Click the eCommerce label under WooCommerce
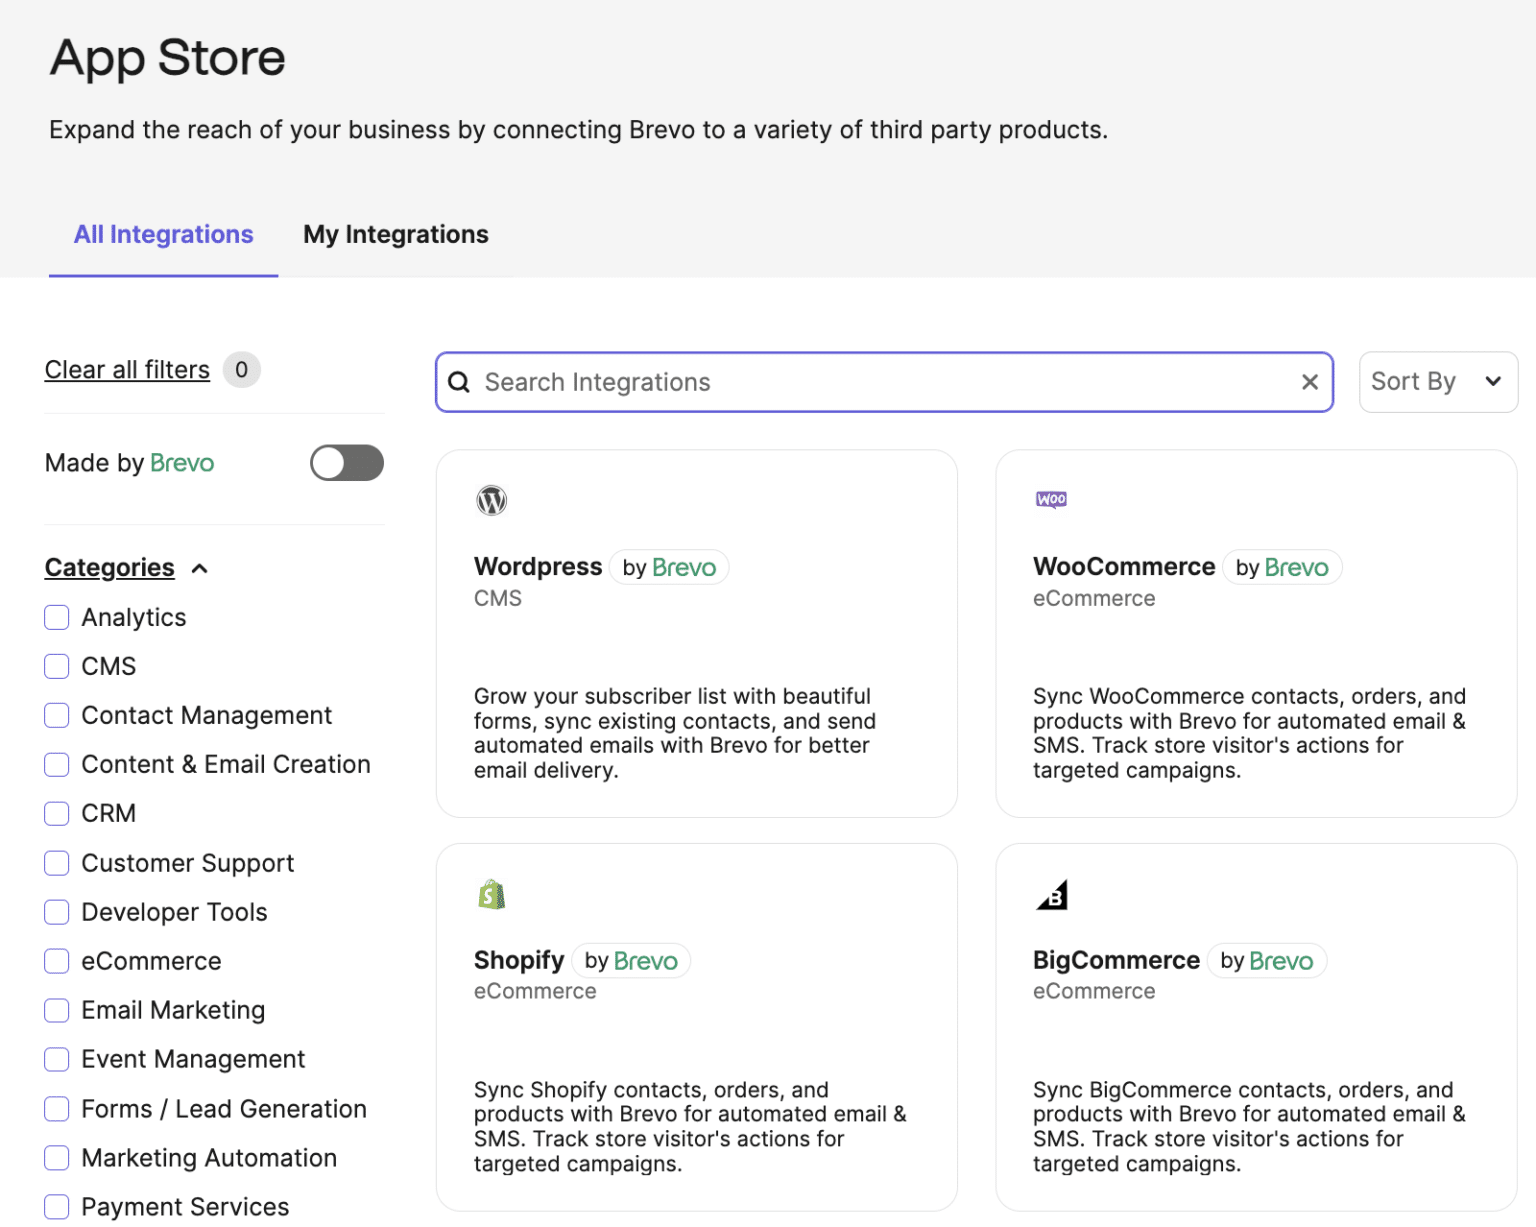1536x1227 pixels. point(1094,598)
